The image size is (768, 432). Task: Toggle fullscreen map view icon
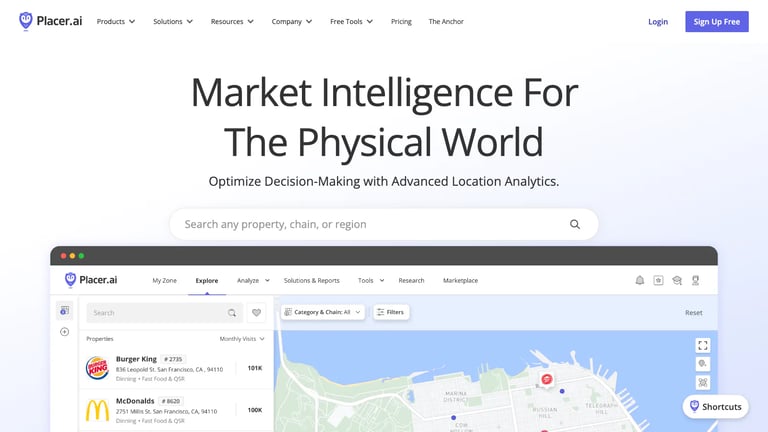click(703, 345)
